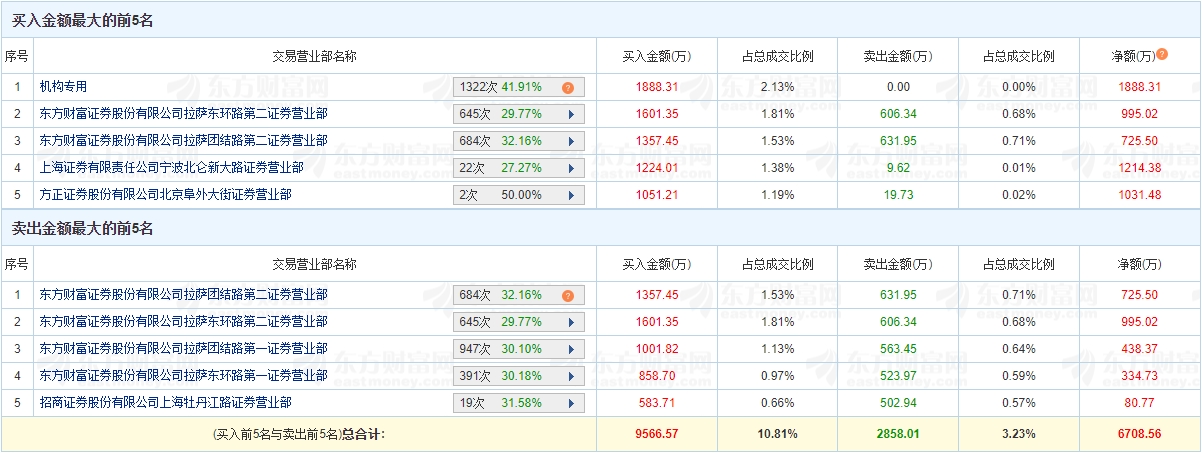Open 招商证券上海牡丹江路证券营业部 link

[x=165, y=403]
